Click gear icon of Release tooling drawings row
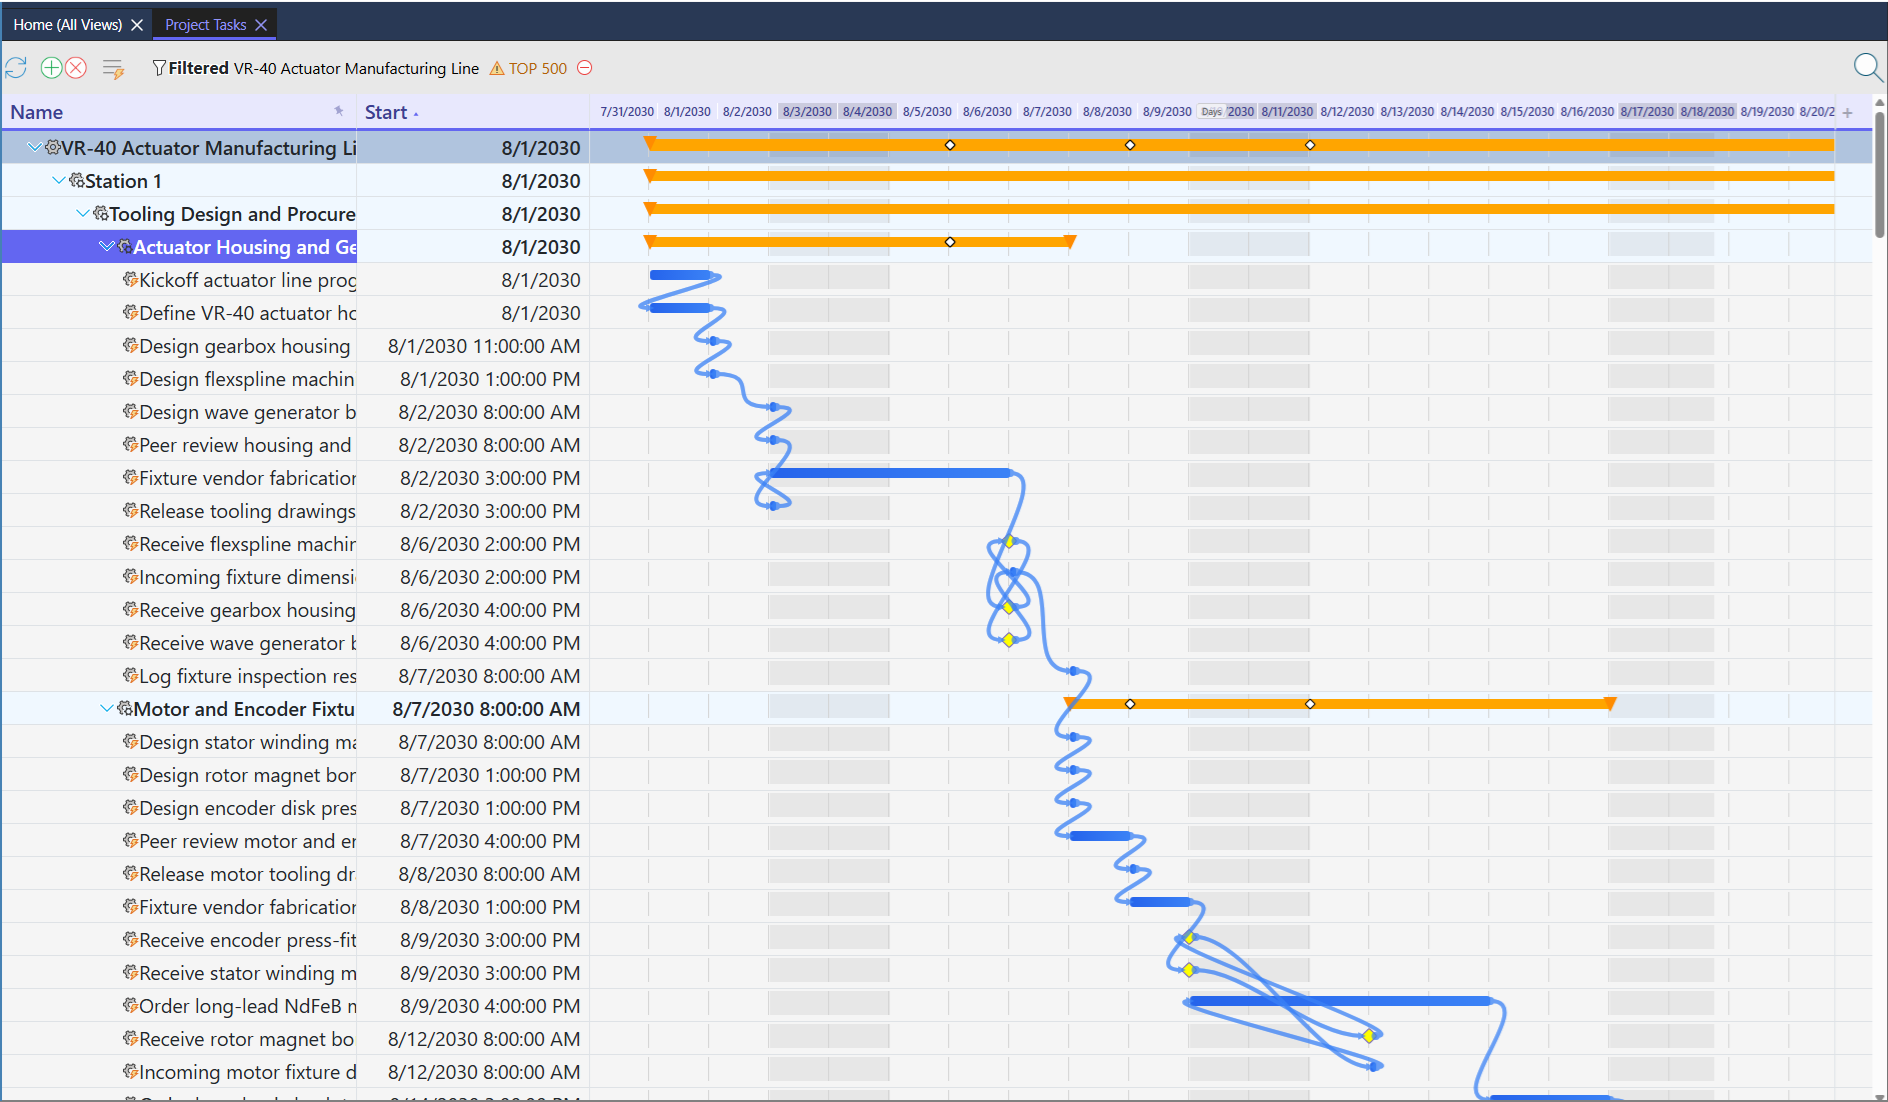The image size is (1888, 1102). [130, 510]
